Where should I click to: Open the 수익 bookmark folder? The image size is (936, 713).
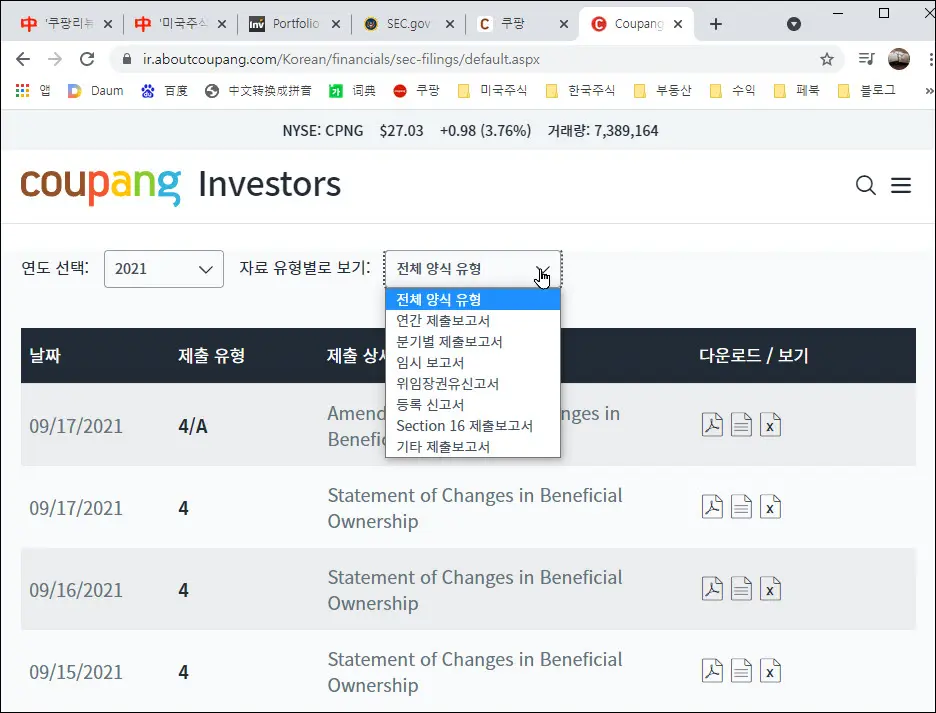tap(732, 91)
